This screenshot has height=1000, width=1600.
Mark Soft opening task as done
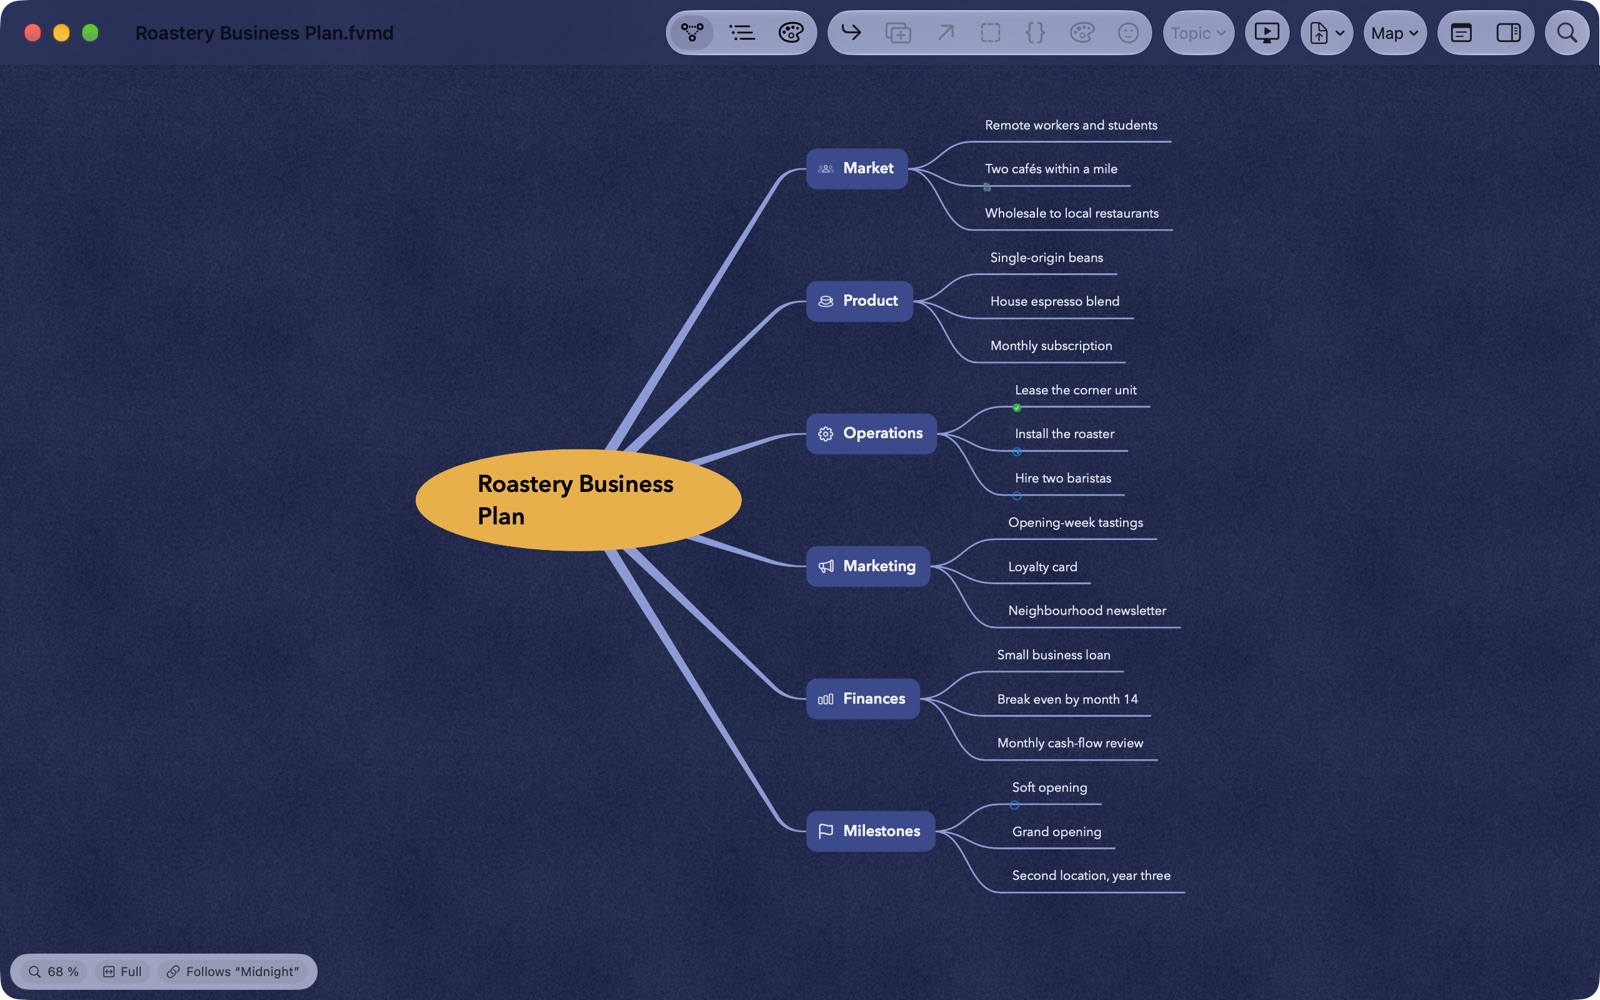tap(1014, 805)
